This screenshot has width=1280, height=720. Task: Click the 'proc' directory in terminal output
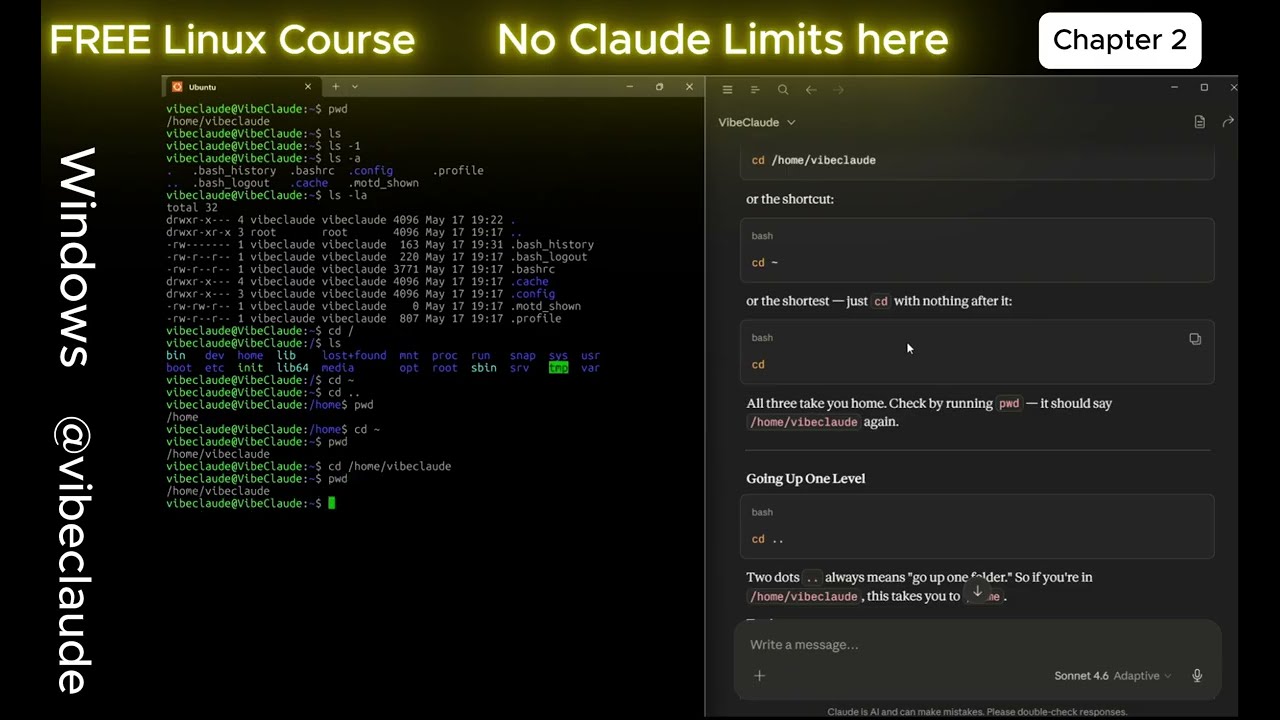pos(445,356)
